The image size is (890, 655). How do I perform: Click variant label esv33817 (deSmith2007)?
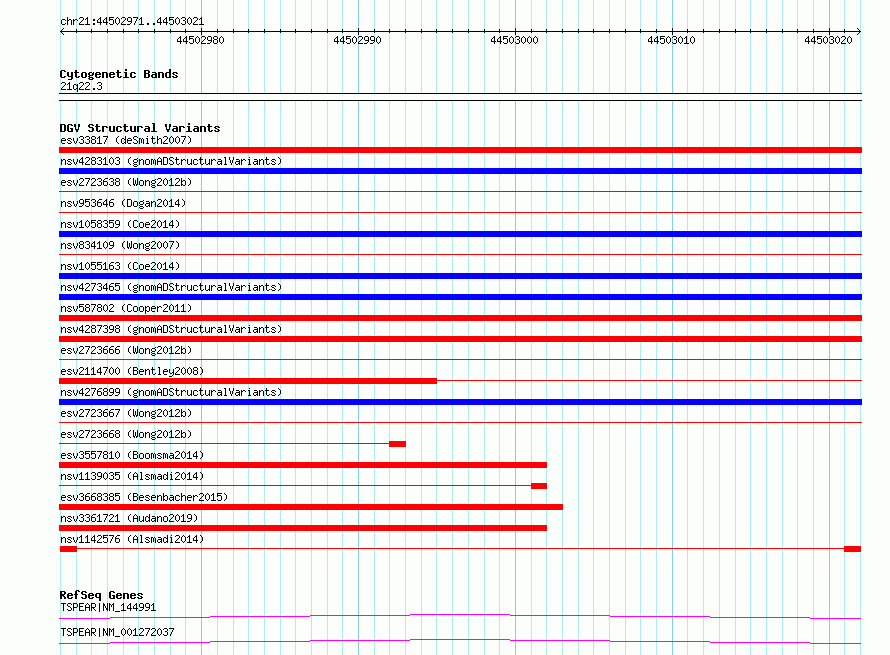(x=126, y=140)
